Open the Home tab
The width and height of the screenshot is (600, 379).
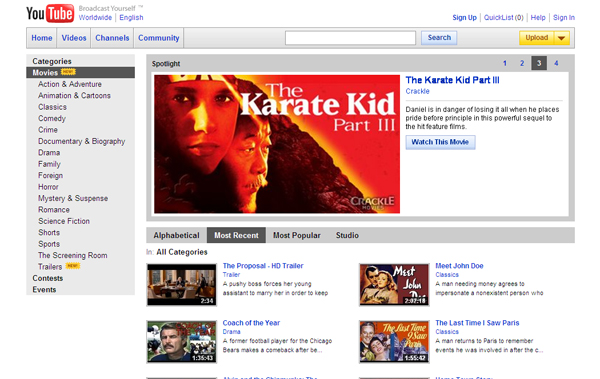point(42,38)
